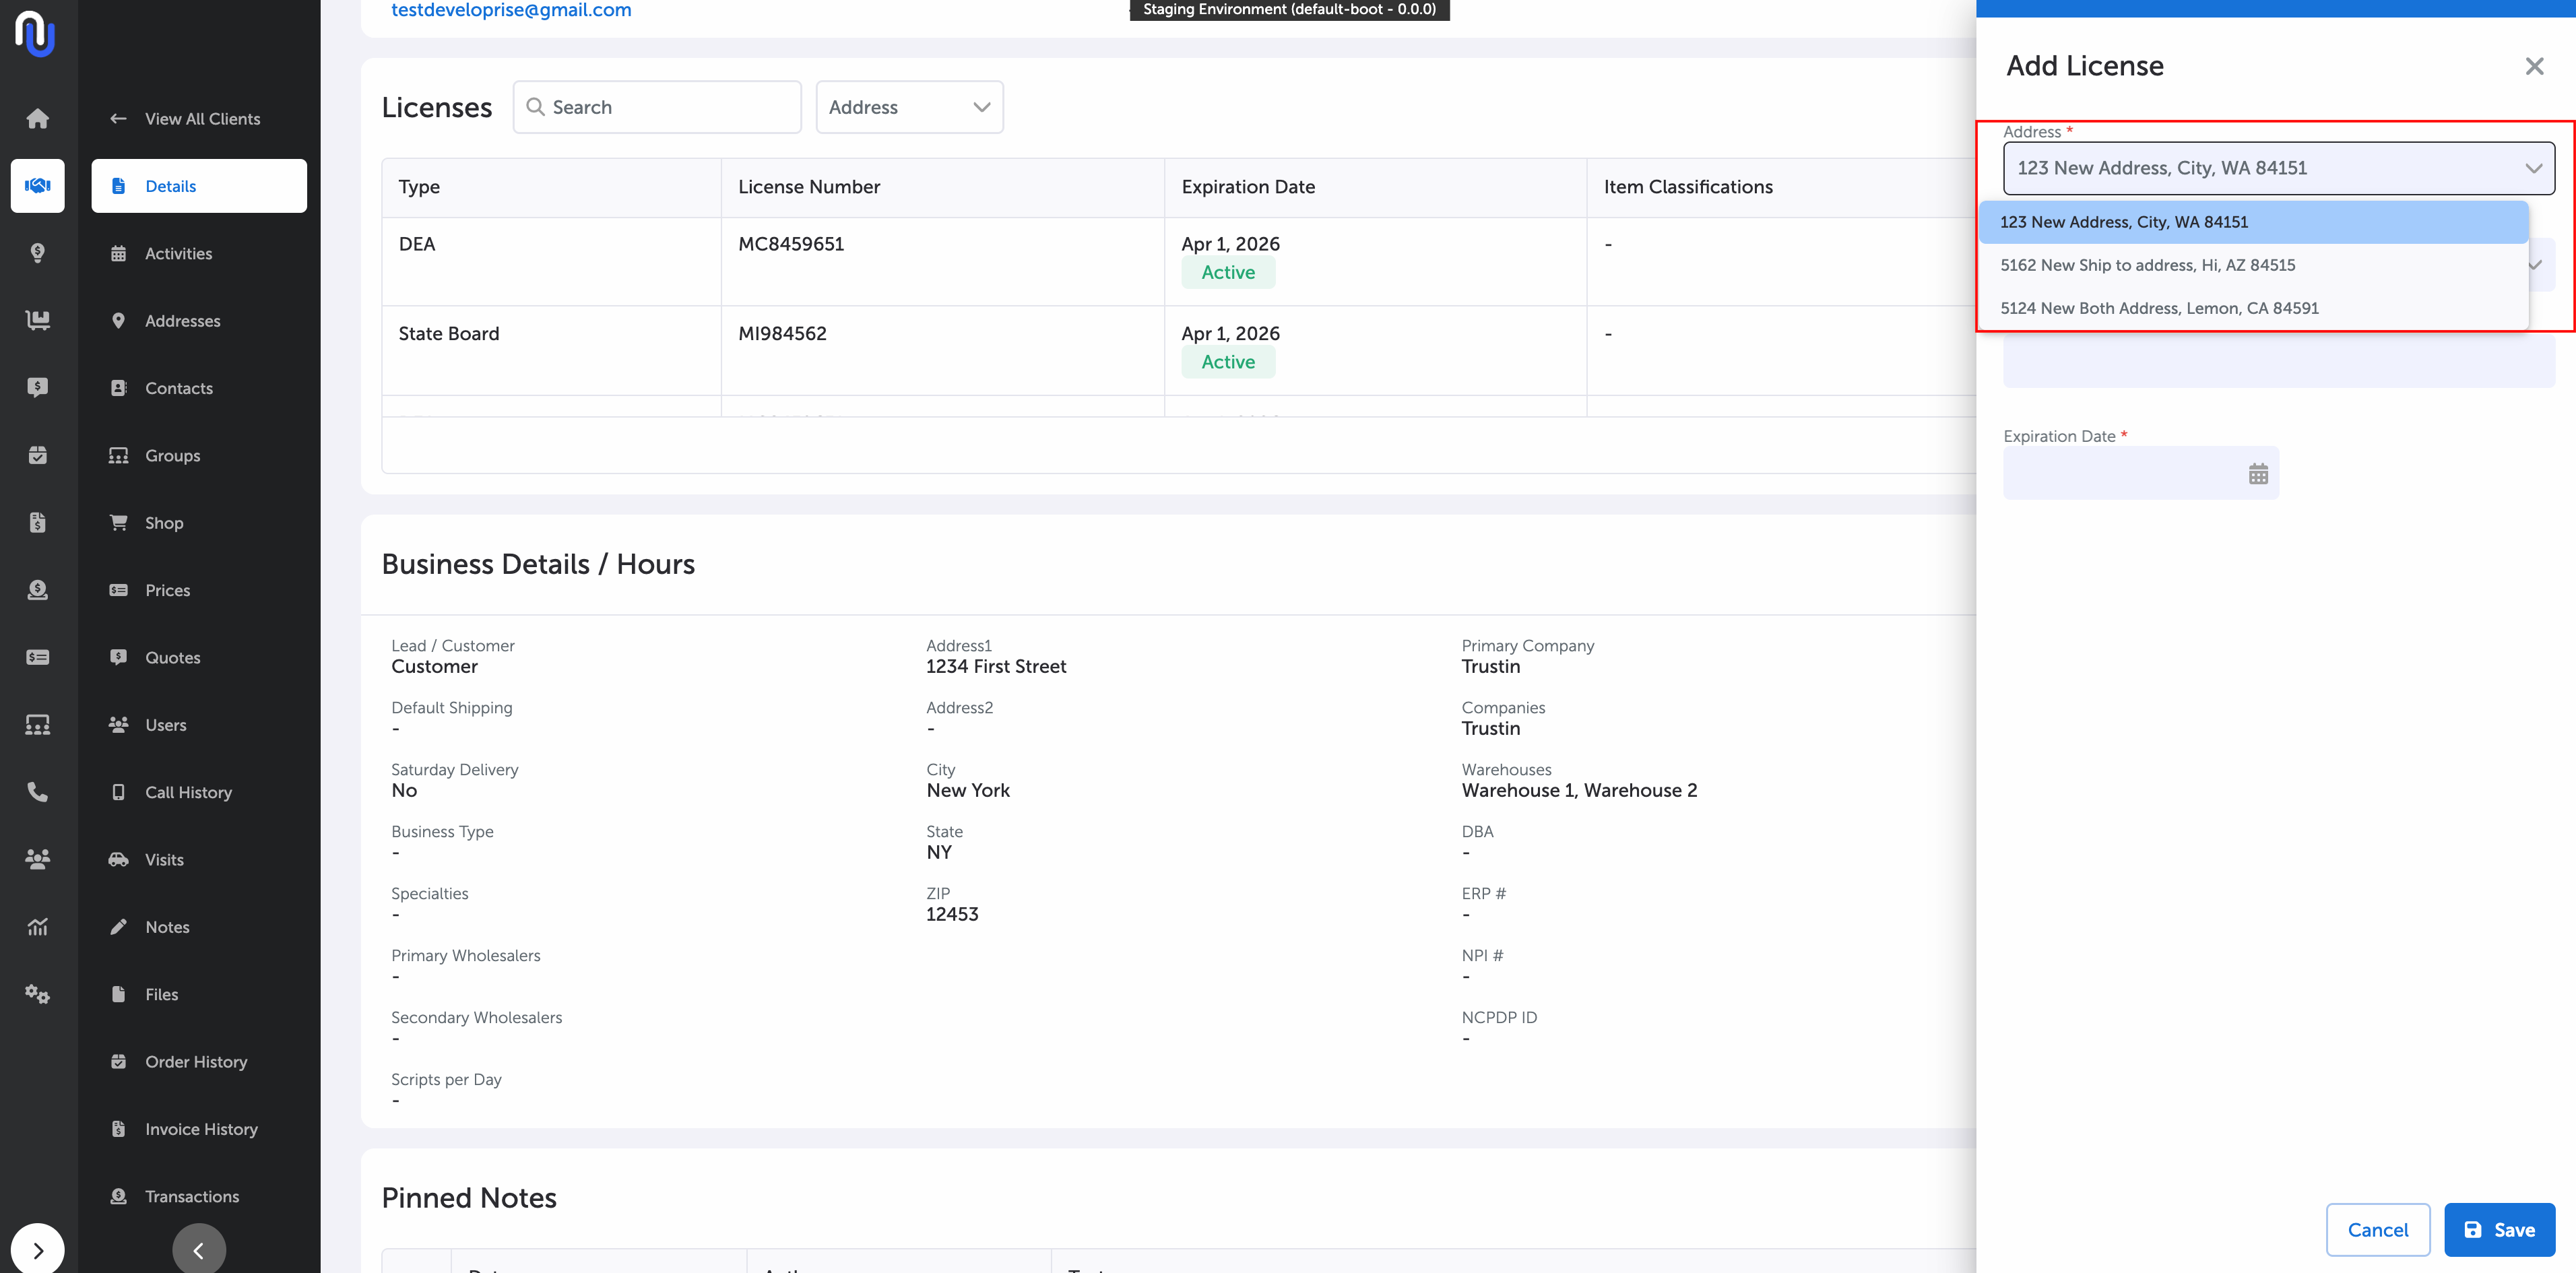2576x1273 pixels.
Task: Open the settings gears icon in rail
Action: click(37, 994)
